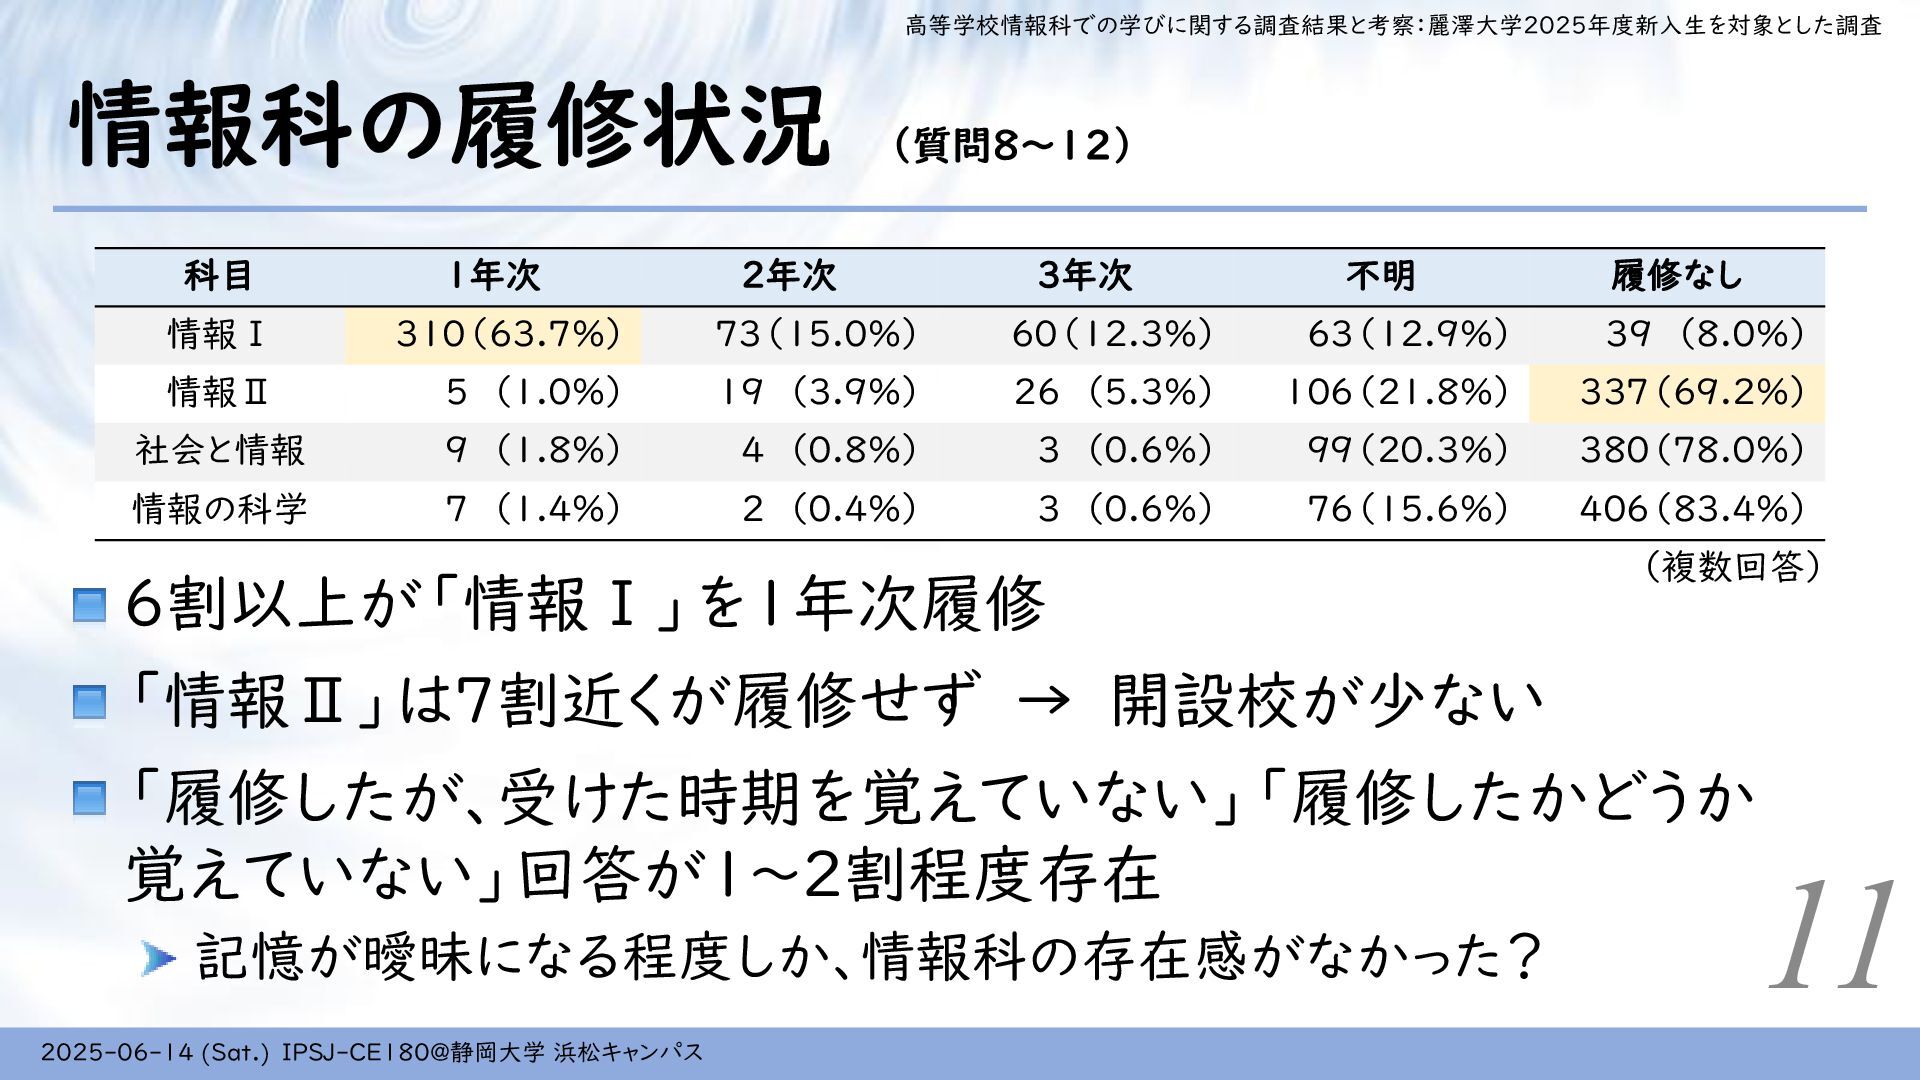
Task: Click cell 106(21.8%)
Action: pyautogui.click(x=1398, y=392)
